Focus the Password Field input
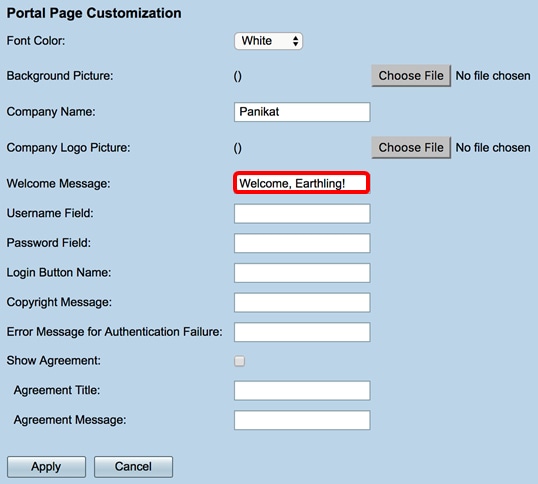The image size is (538, 484). pos(302,243)
